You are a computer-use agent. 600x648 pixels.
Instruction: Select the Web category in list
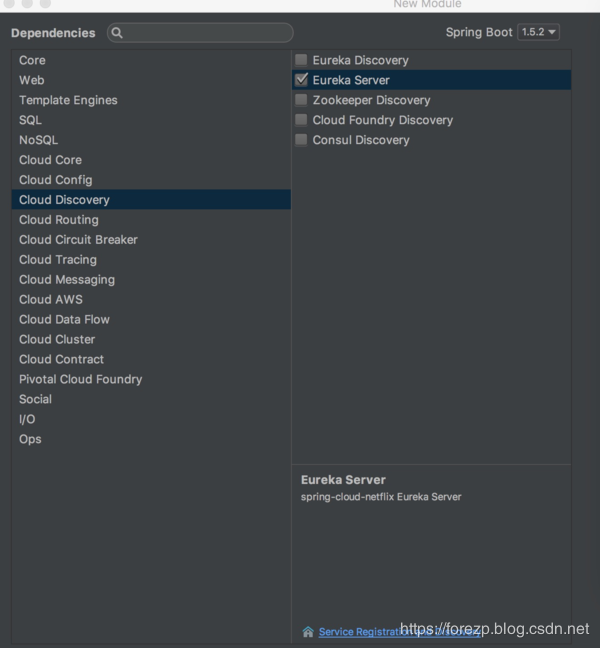click(32, 80)
